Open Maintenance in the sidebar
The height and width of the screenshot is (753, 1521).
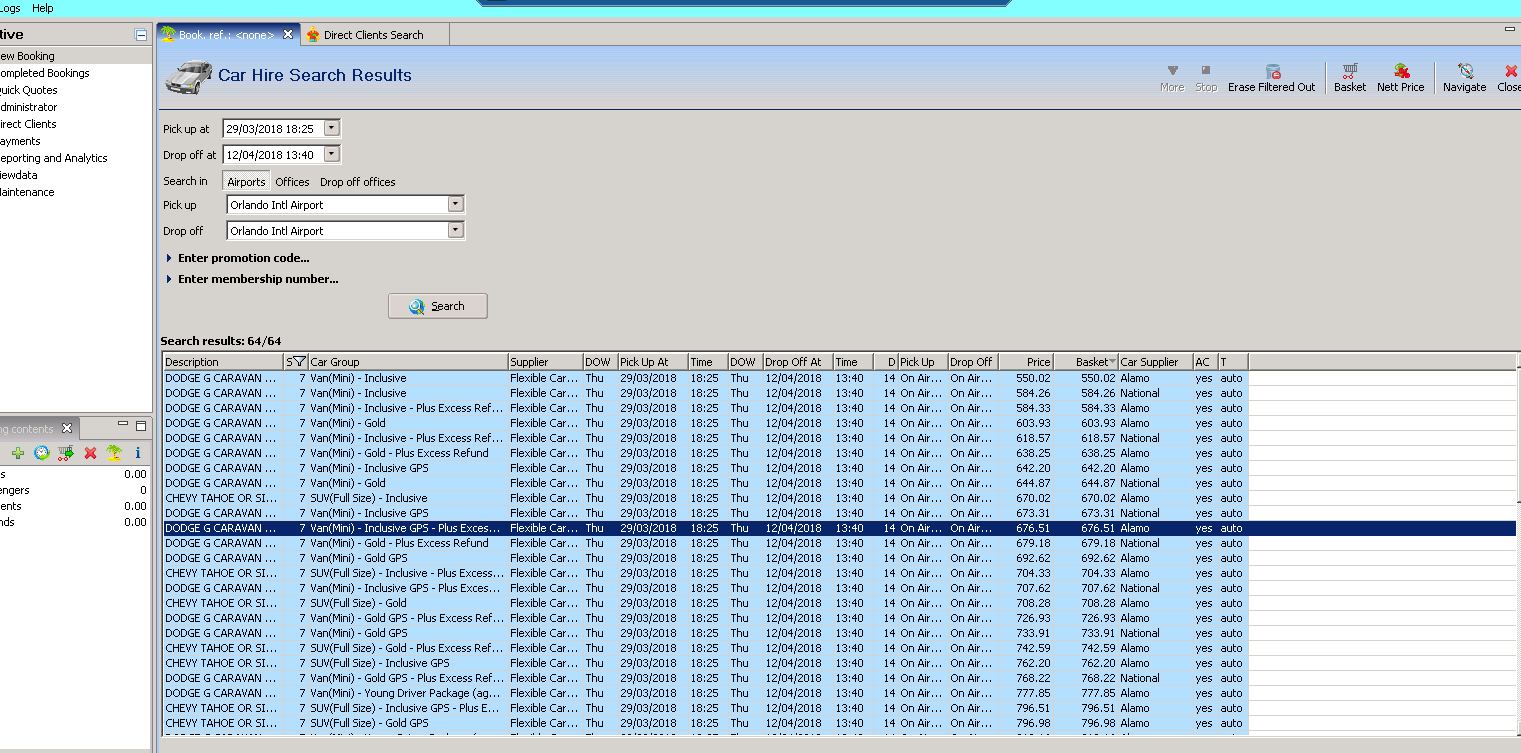coord(27,192)
